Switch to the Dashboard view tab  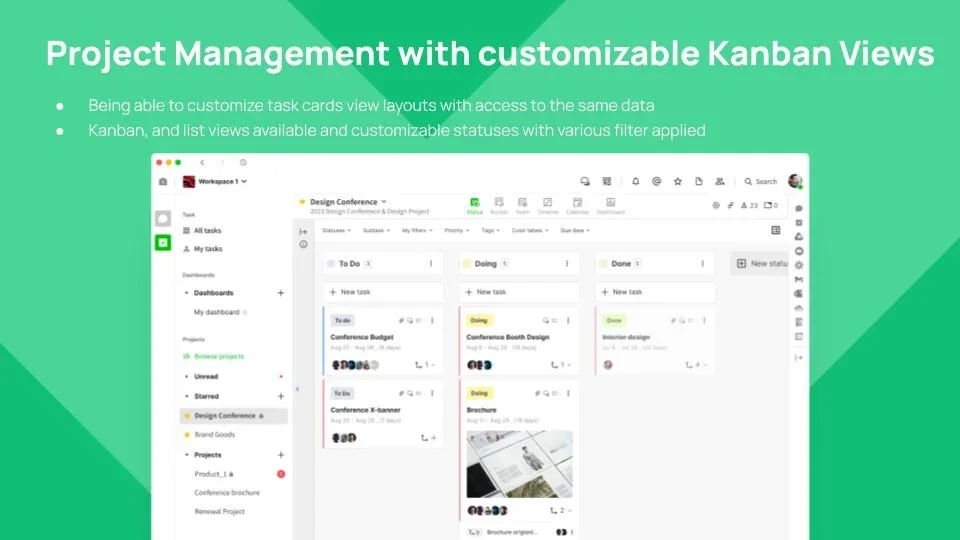pos(610,206)
